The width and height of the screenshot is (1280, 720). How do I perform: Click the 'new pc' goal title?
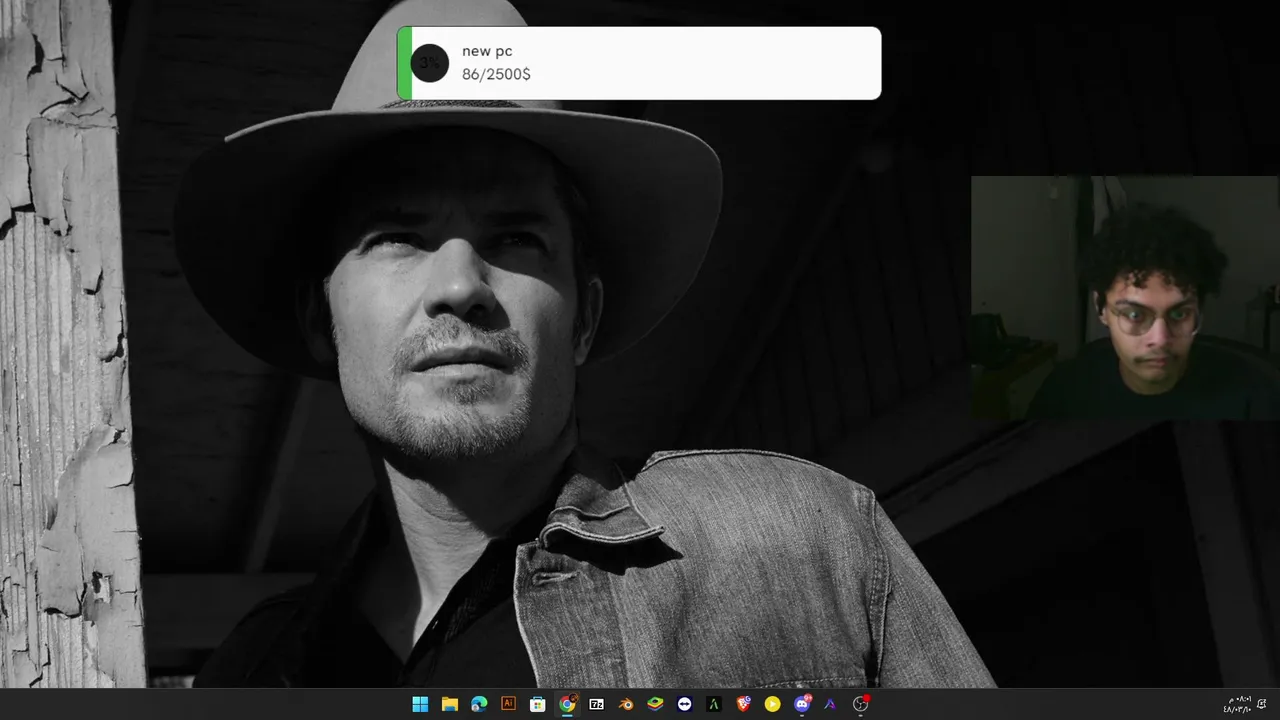[487, 51]
